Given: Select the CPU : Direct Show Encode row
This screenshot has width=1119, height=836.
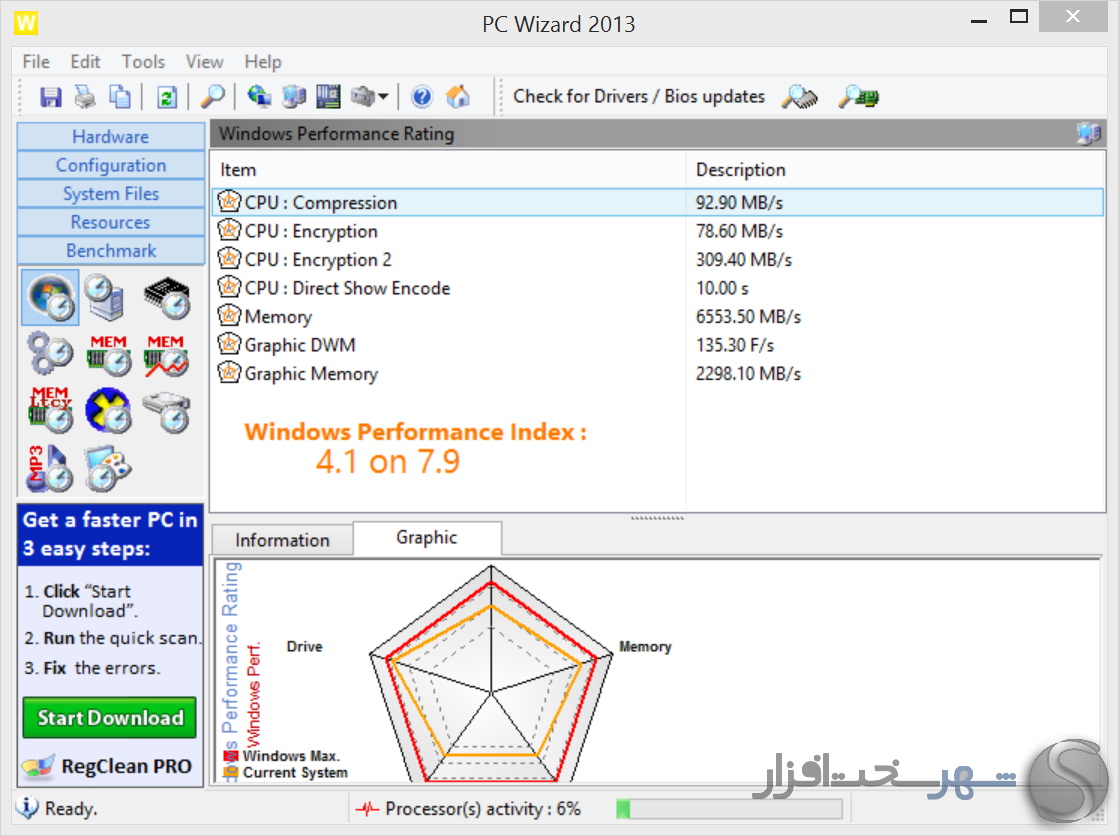Looking at the screenshot, I should coord(658,288).
